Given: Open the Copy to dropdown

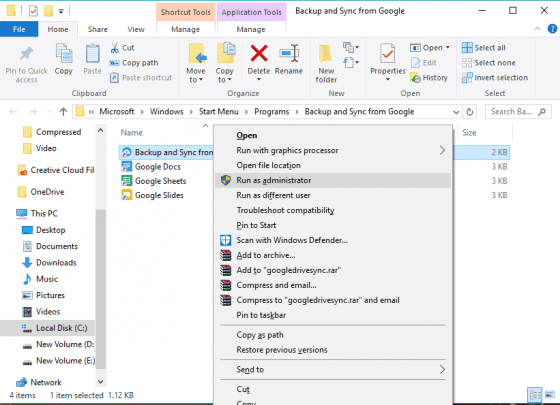Looking at the screenshot, I should (224, 75).
